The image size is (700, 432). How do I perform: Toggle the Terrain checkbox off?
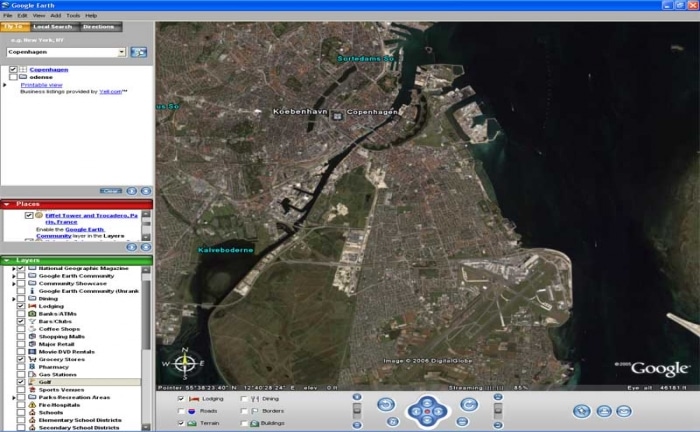181,423
